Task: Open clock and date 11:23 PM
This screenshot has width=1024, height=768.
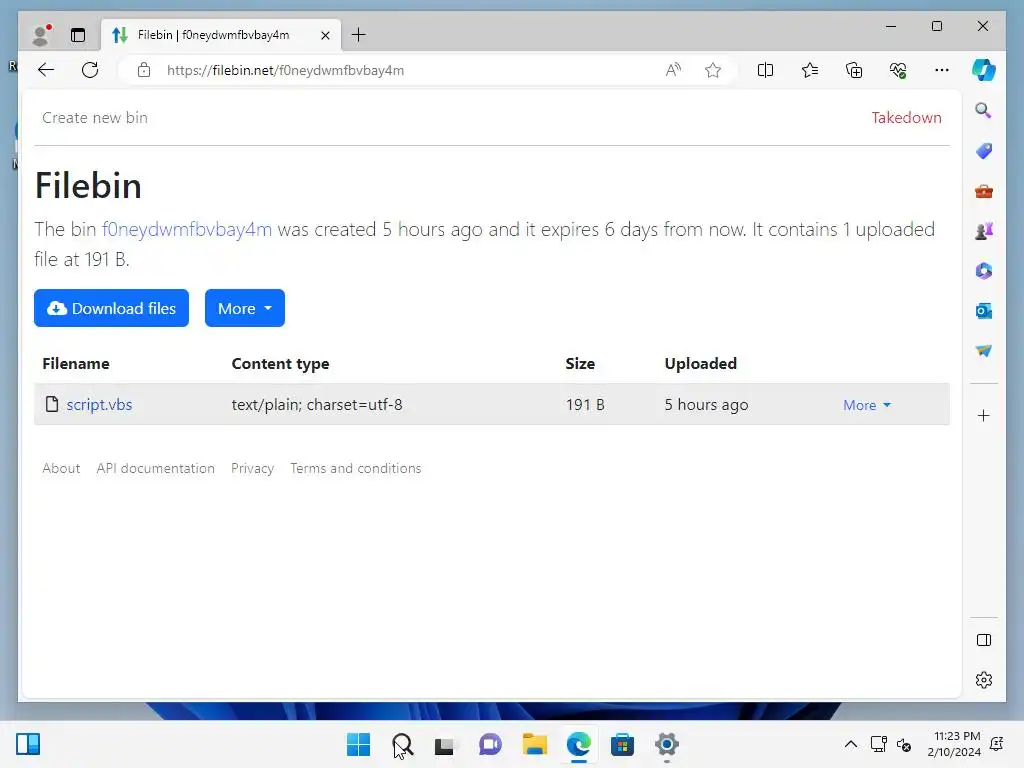Action: tap(954, 744)
